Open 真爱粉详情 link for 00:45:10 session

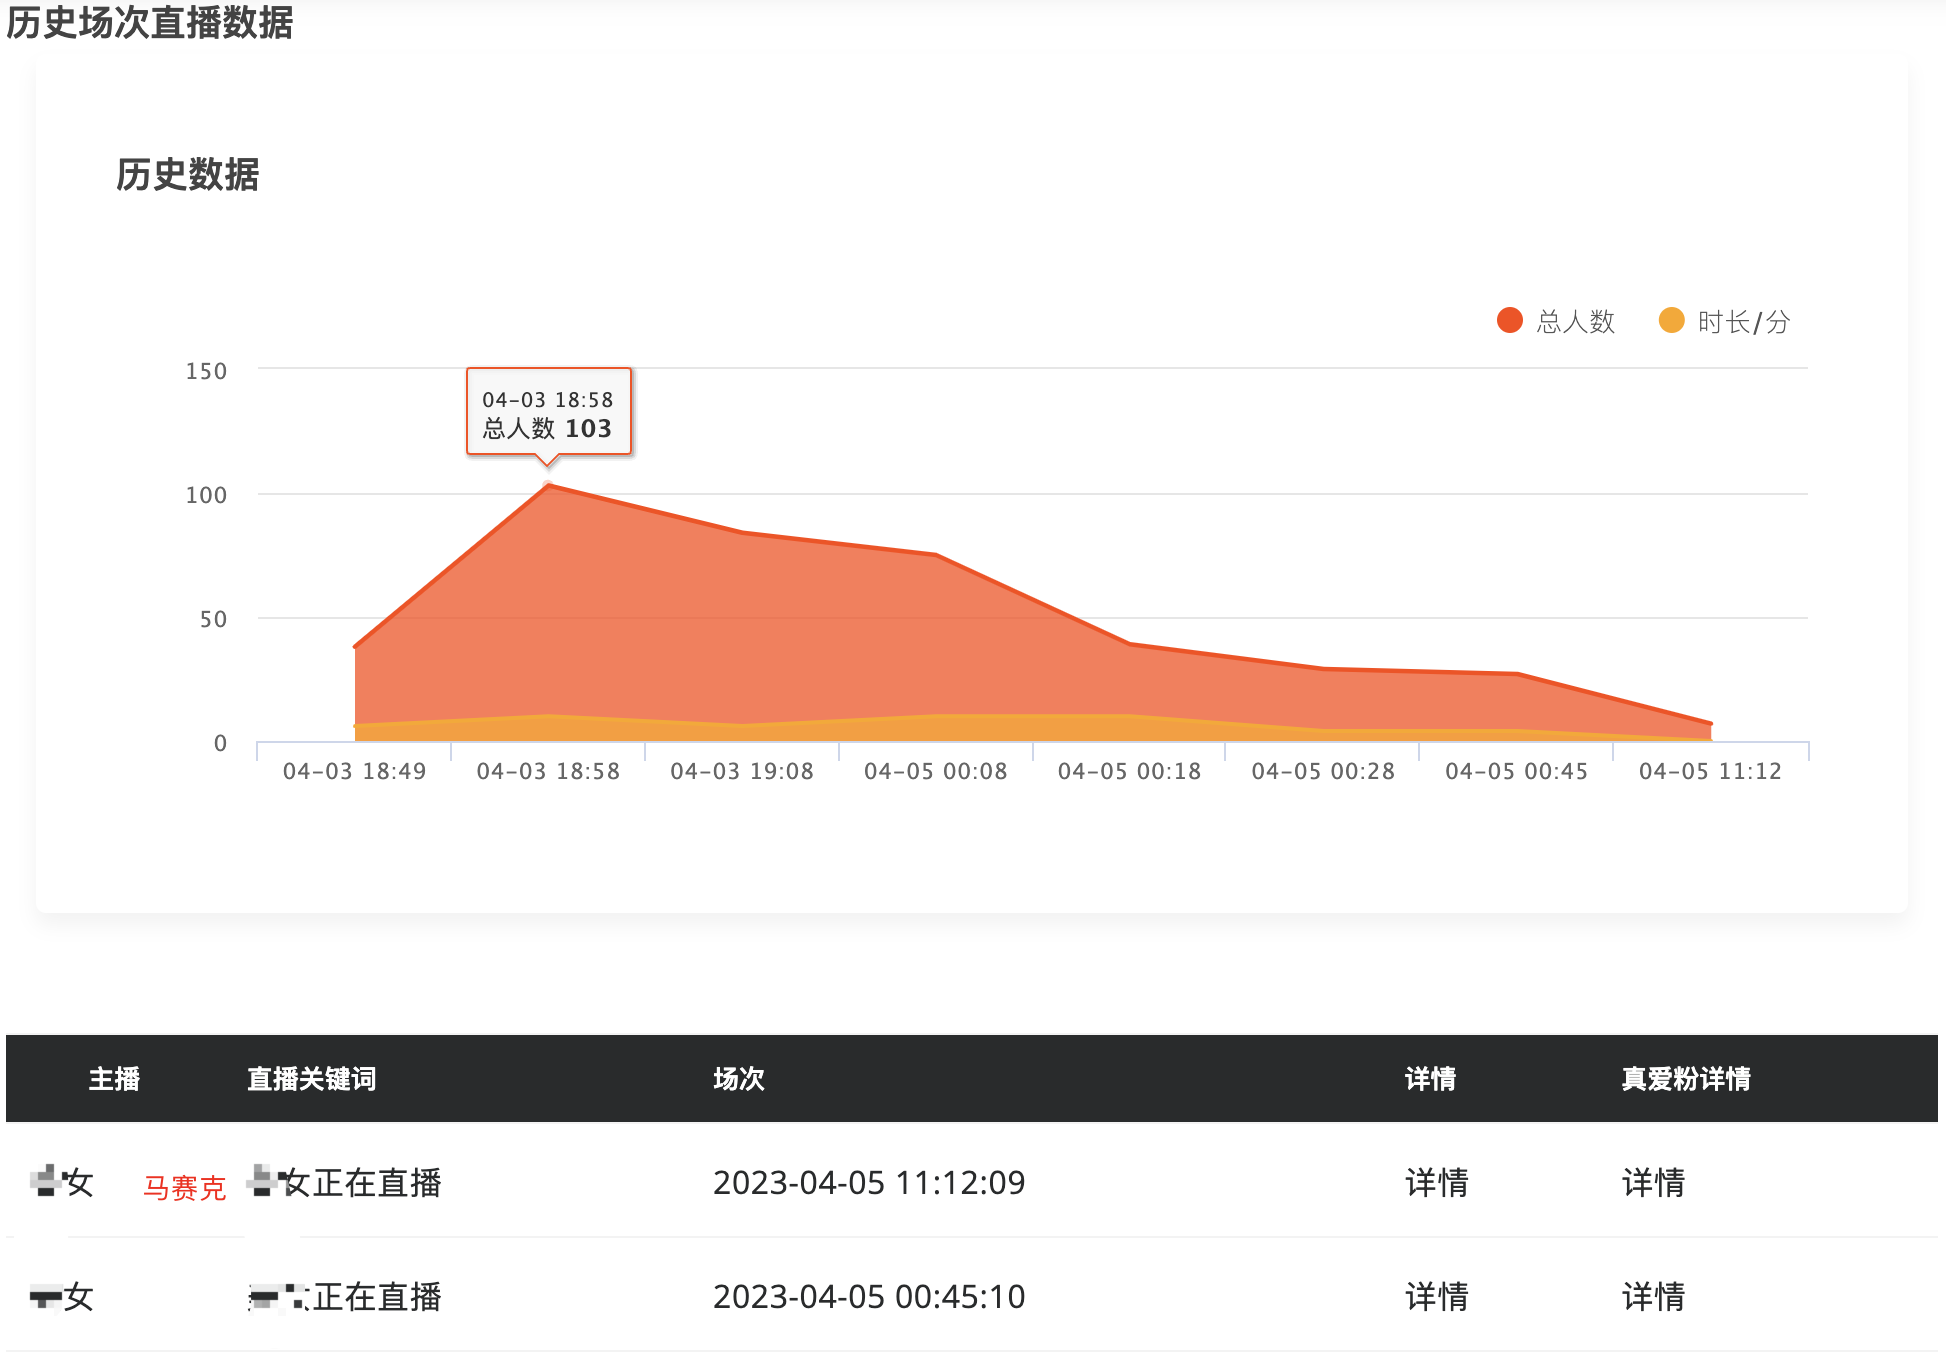1653,1297
